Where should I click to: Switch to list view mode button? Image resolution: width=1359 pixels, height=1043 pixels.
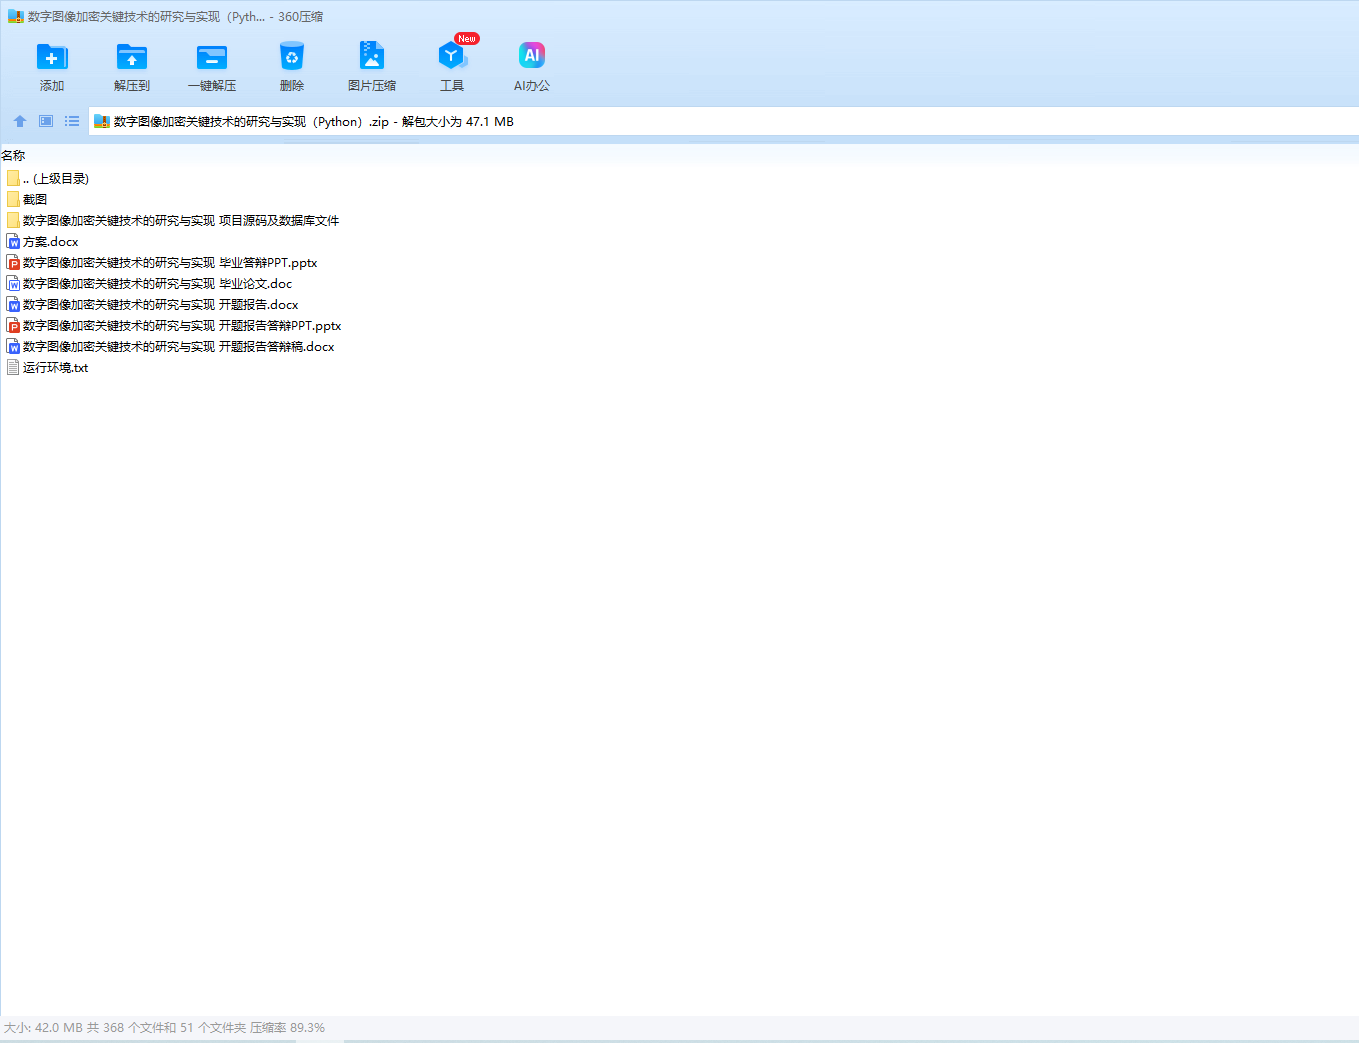(x=72, y=121)
